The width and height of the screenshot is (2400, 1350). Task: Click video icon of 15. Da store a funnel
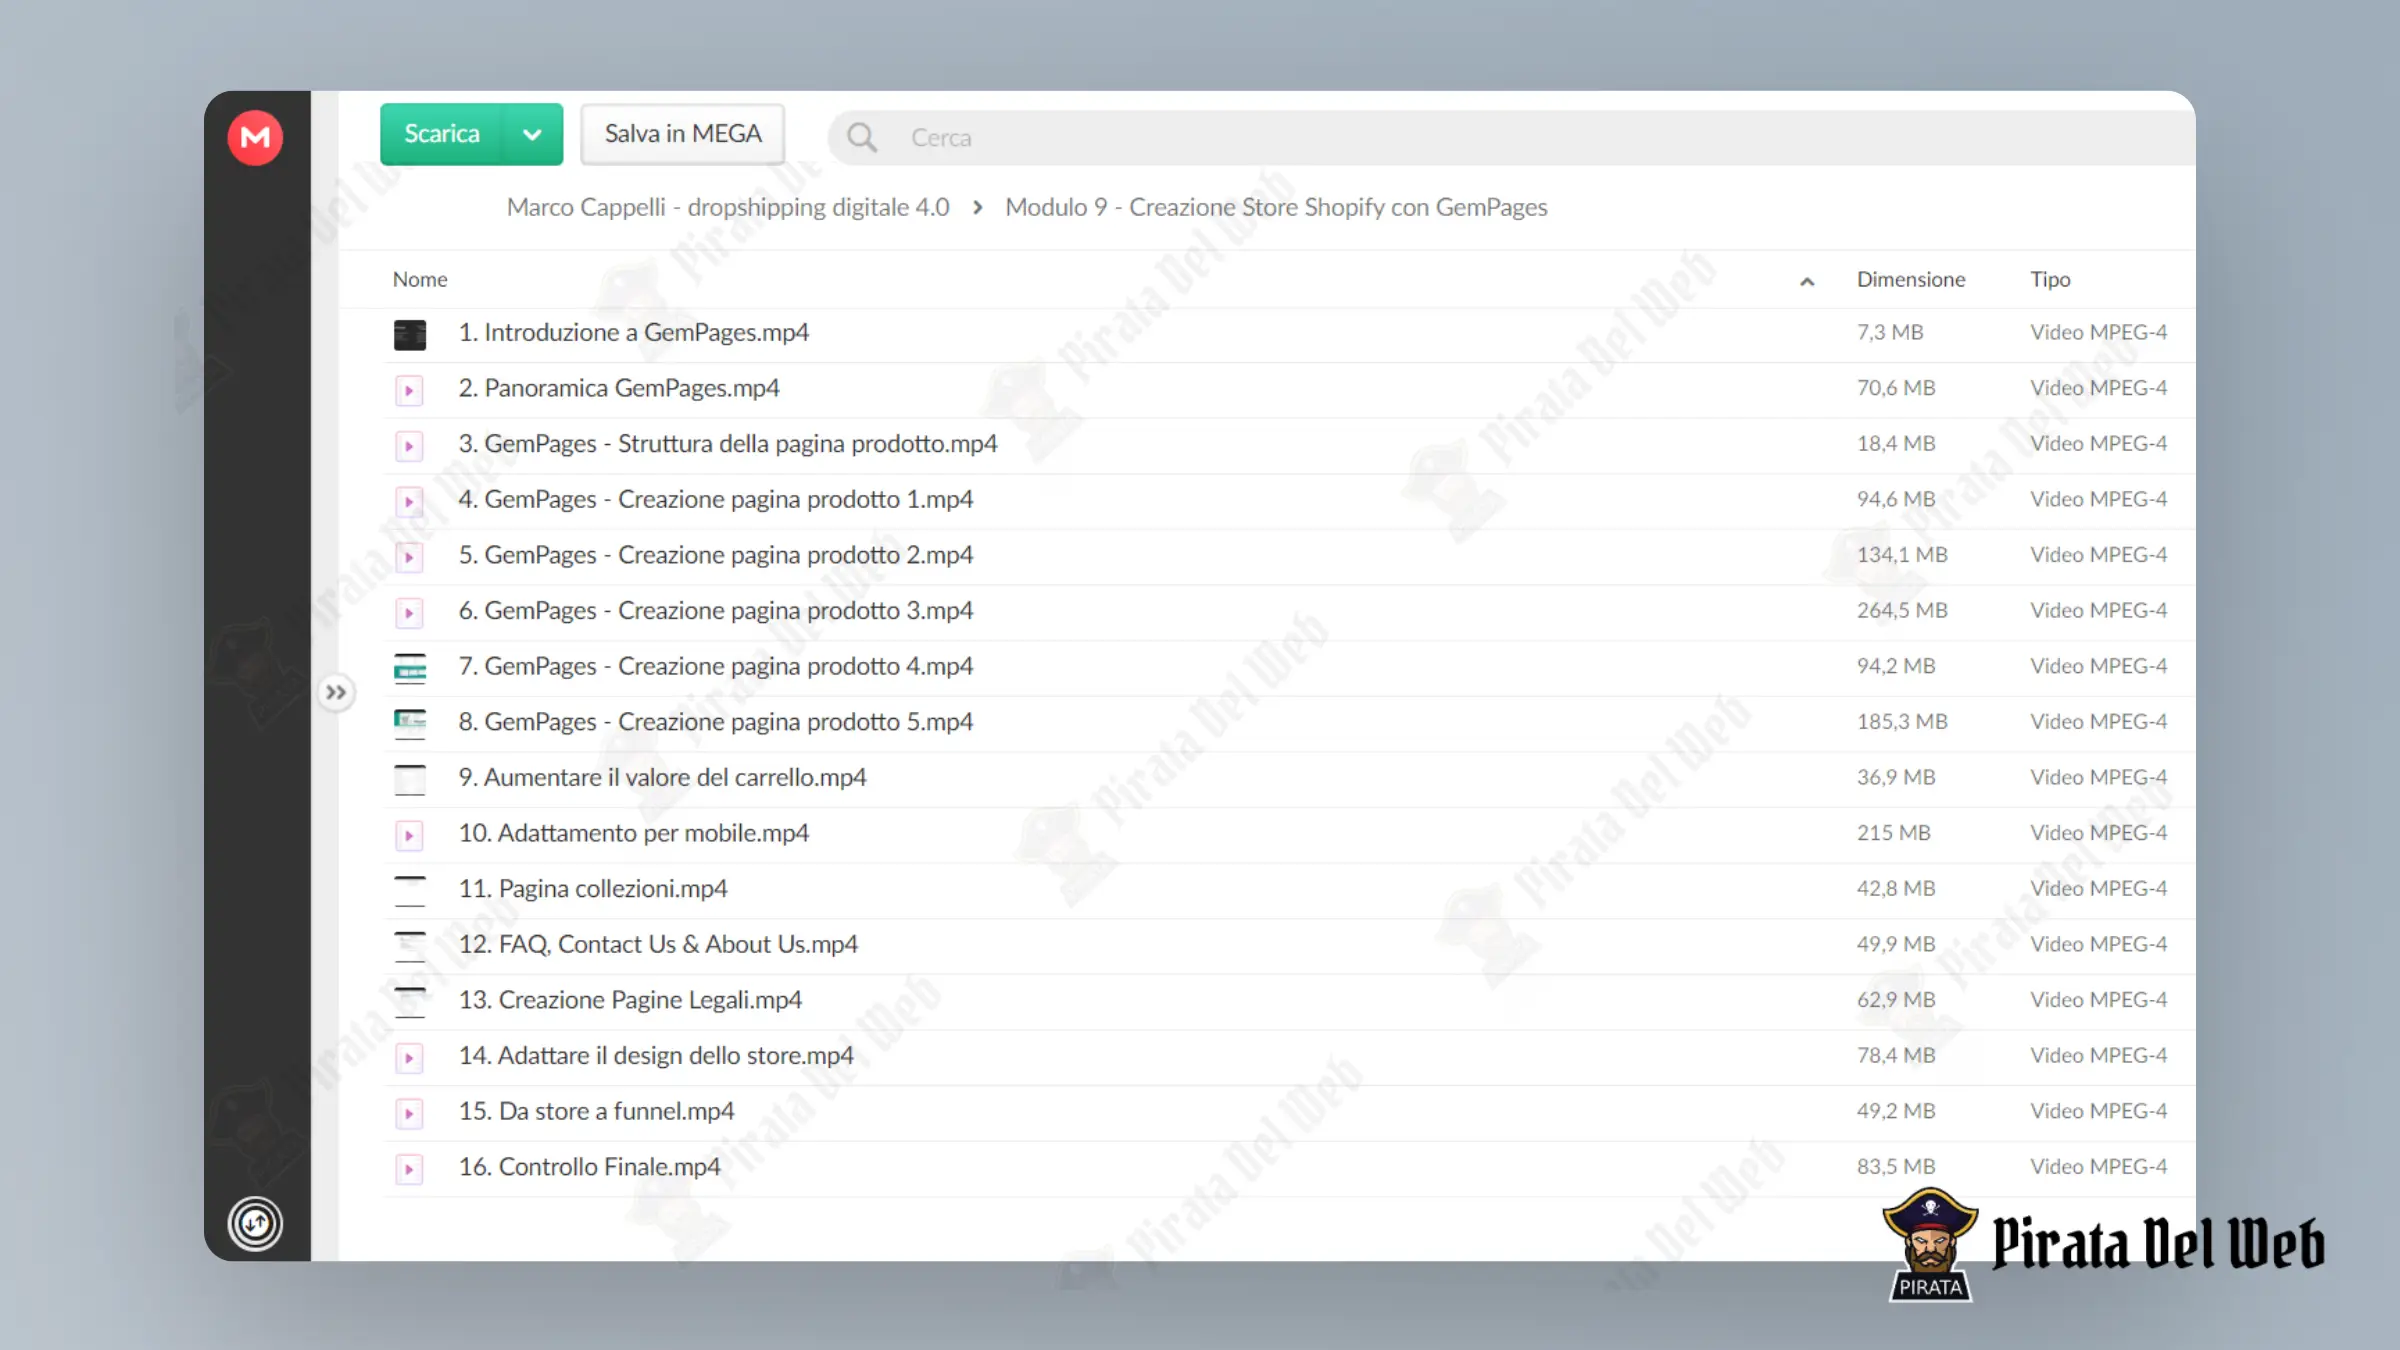click(x=409, y=1114)
